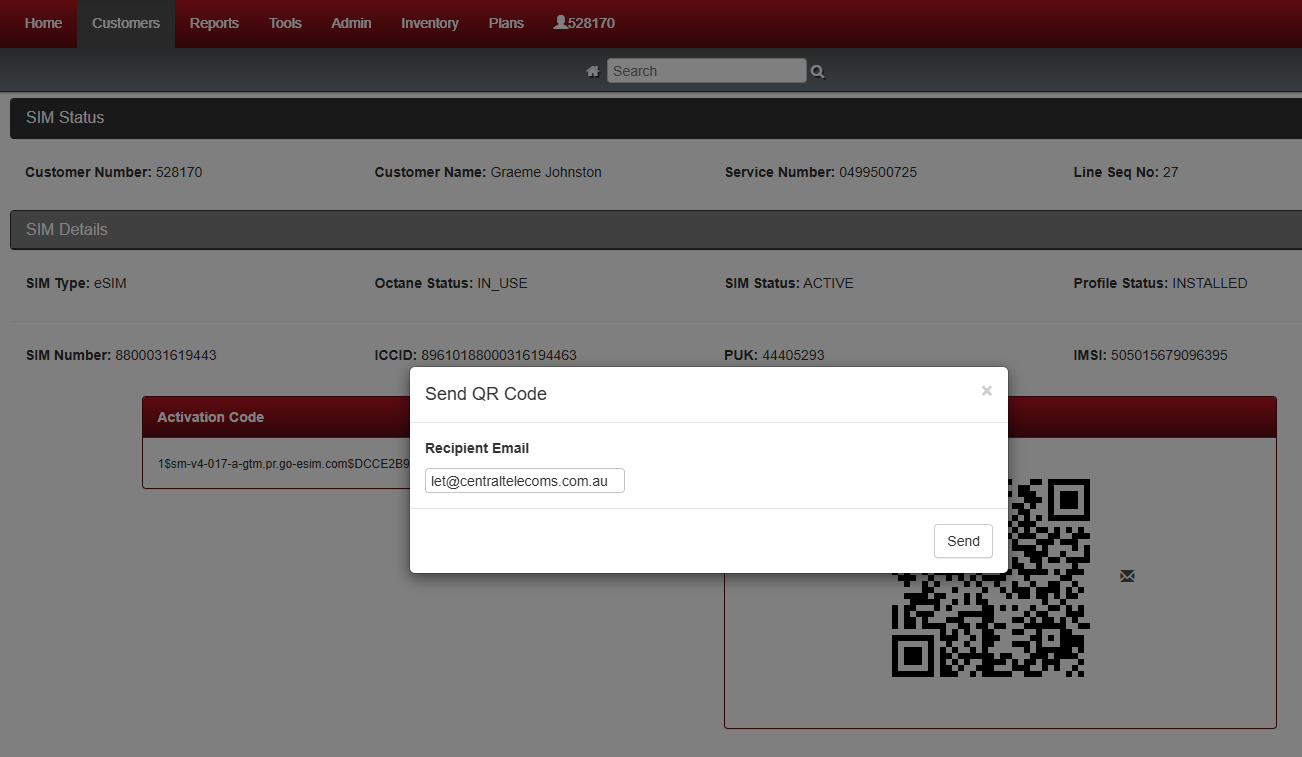Viewport: 1302px width, 757px height.
Task: Click the Recipient Email label
Action: tap(477, 448)
